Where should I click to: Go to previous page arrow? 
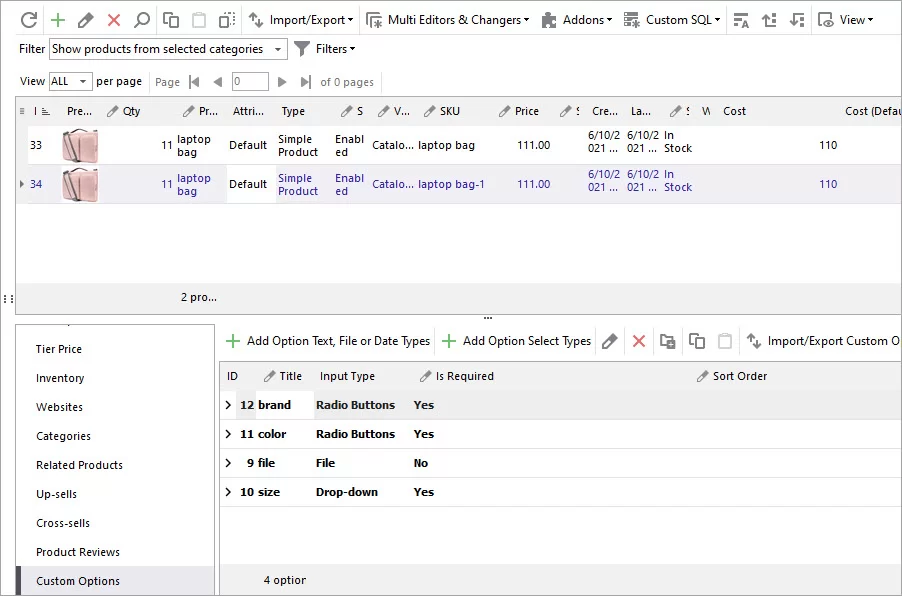[217, 82]
